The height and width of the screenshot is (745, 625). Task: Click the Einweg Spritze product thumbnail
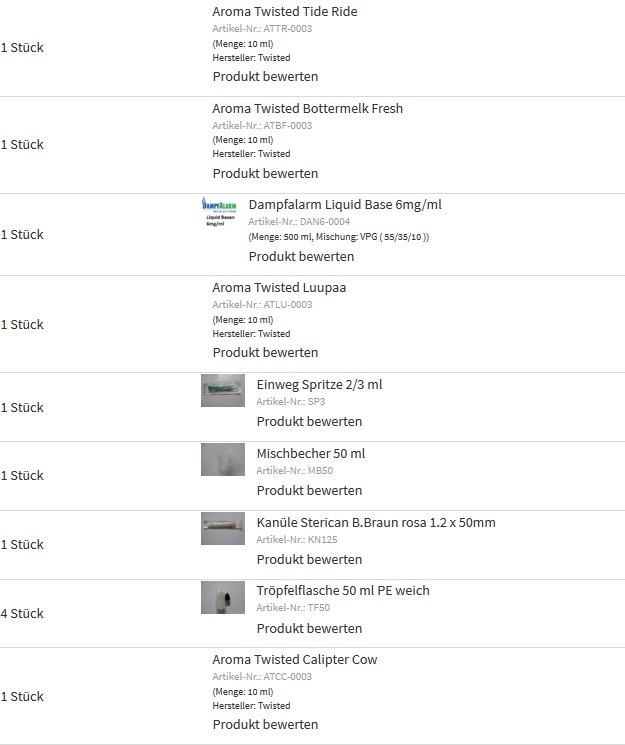pos(223,391)
